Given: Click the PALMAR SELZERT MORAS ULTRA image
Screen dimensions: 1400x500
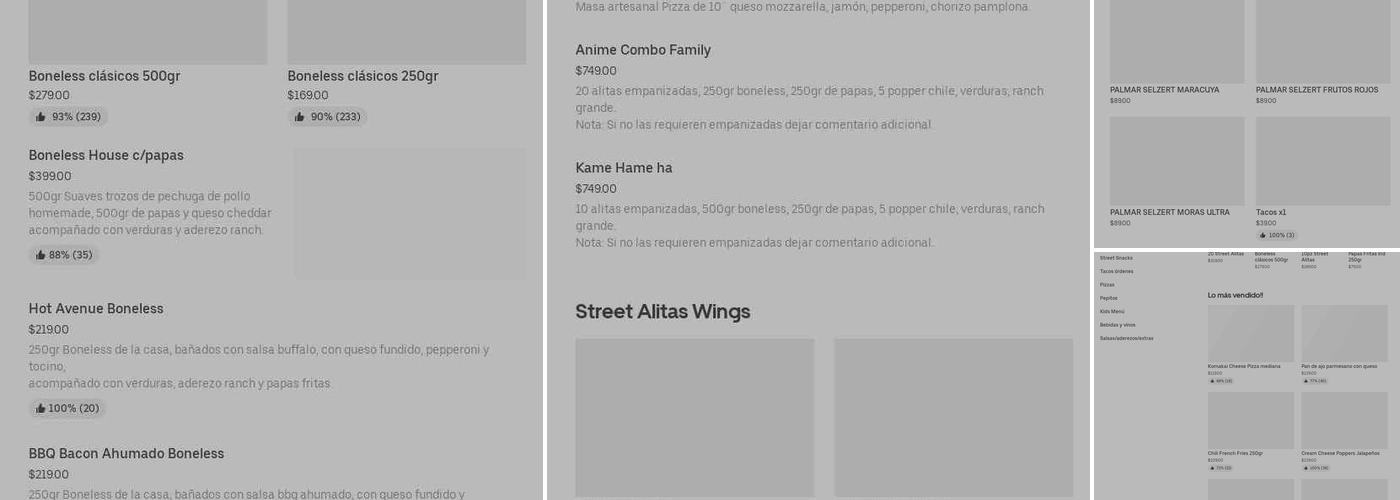Looking at the screenshot, I should point(1177,161).
